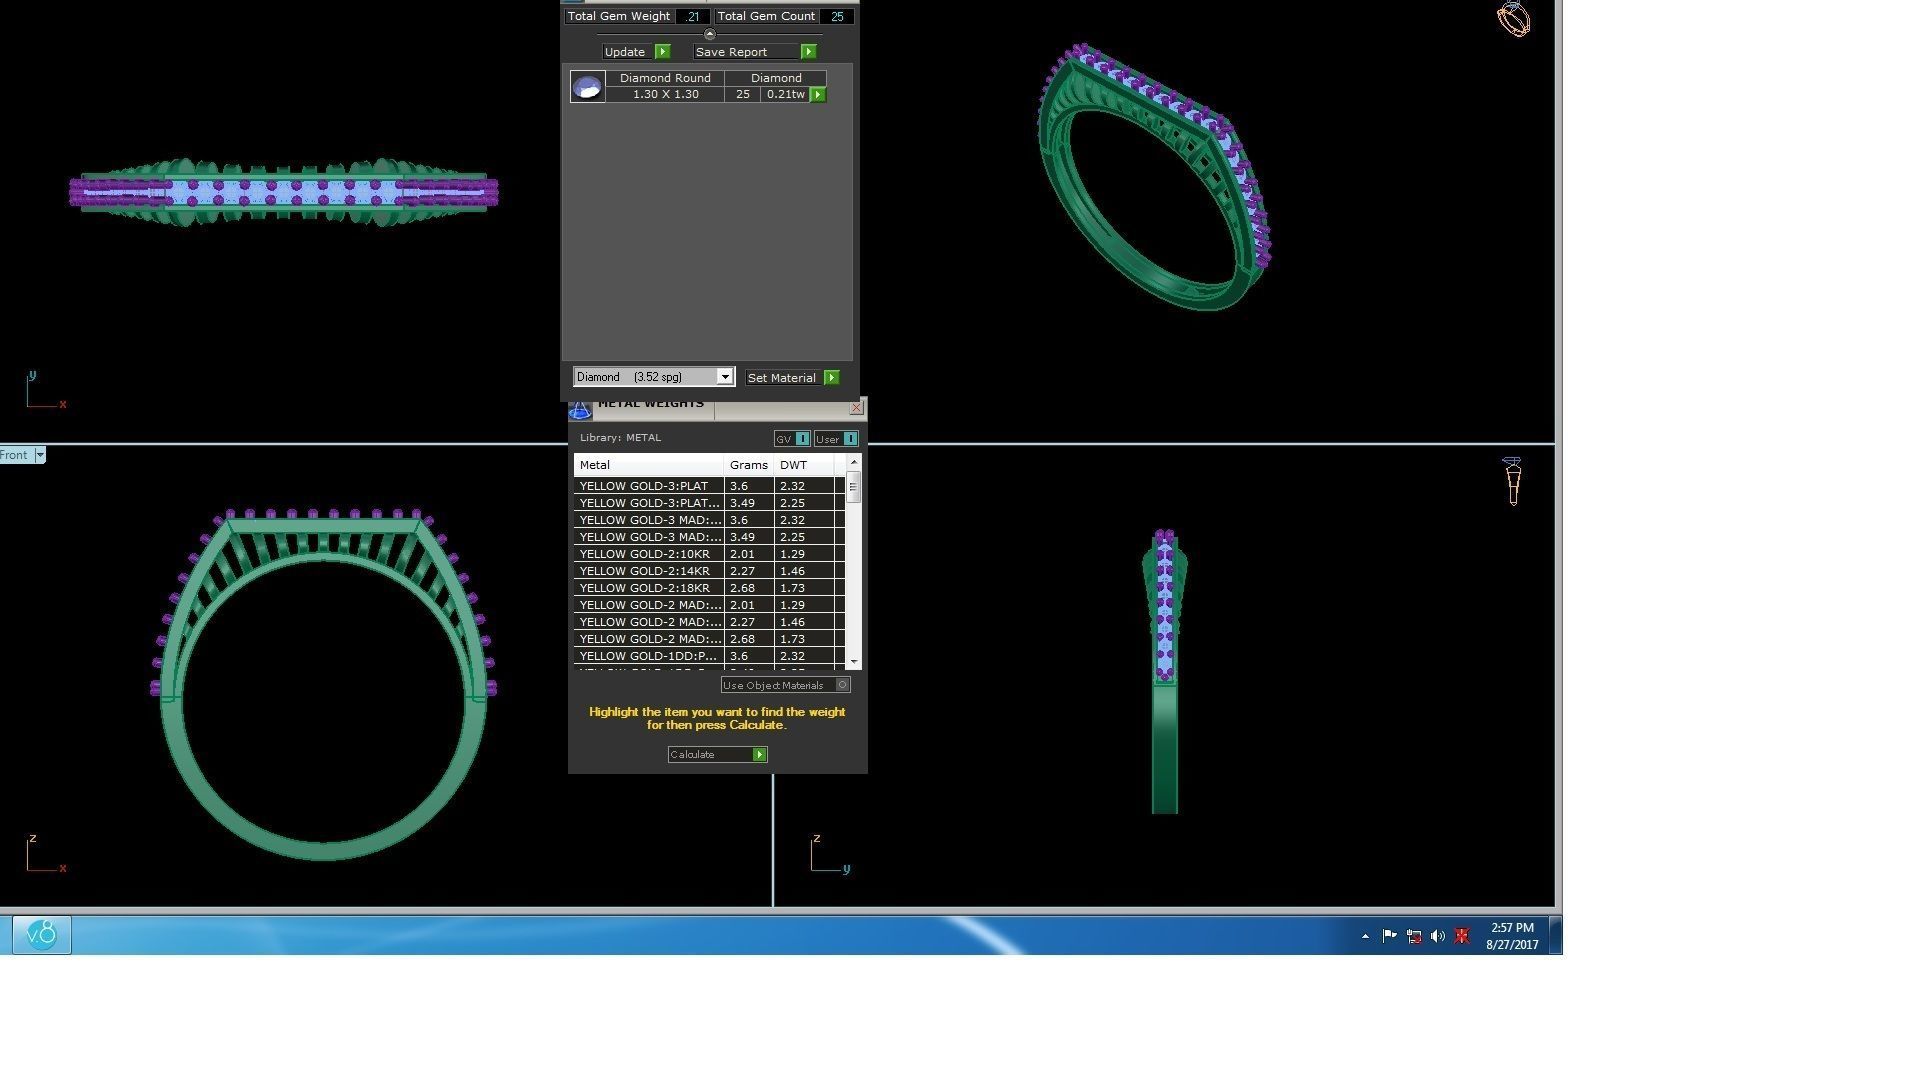Click the metal list scroll down arrow
The height and width of the screenshot is (1080, 1920).
click(853, 662)
